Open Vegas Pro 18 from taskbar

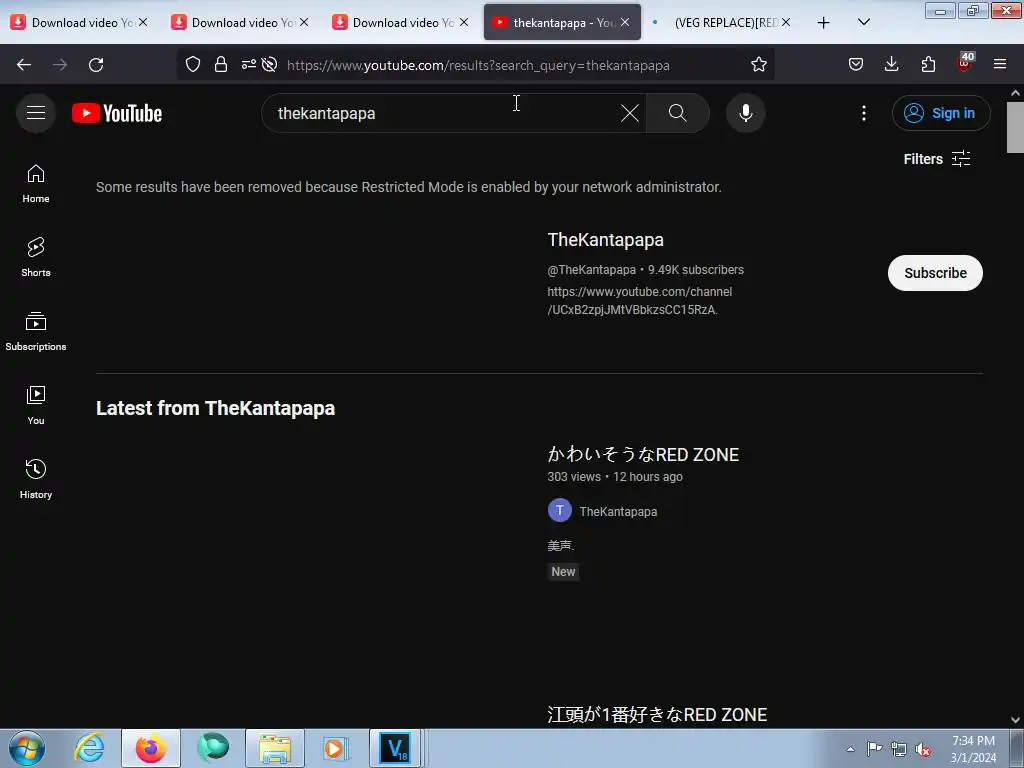395,748
